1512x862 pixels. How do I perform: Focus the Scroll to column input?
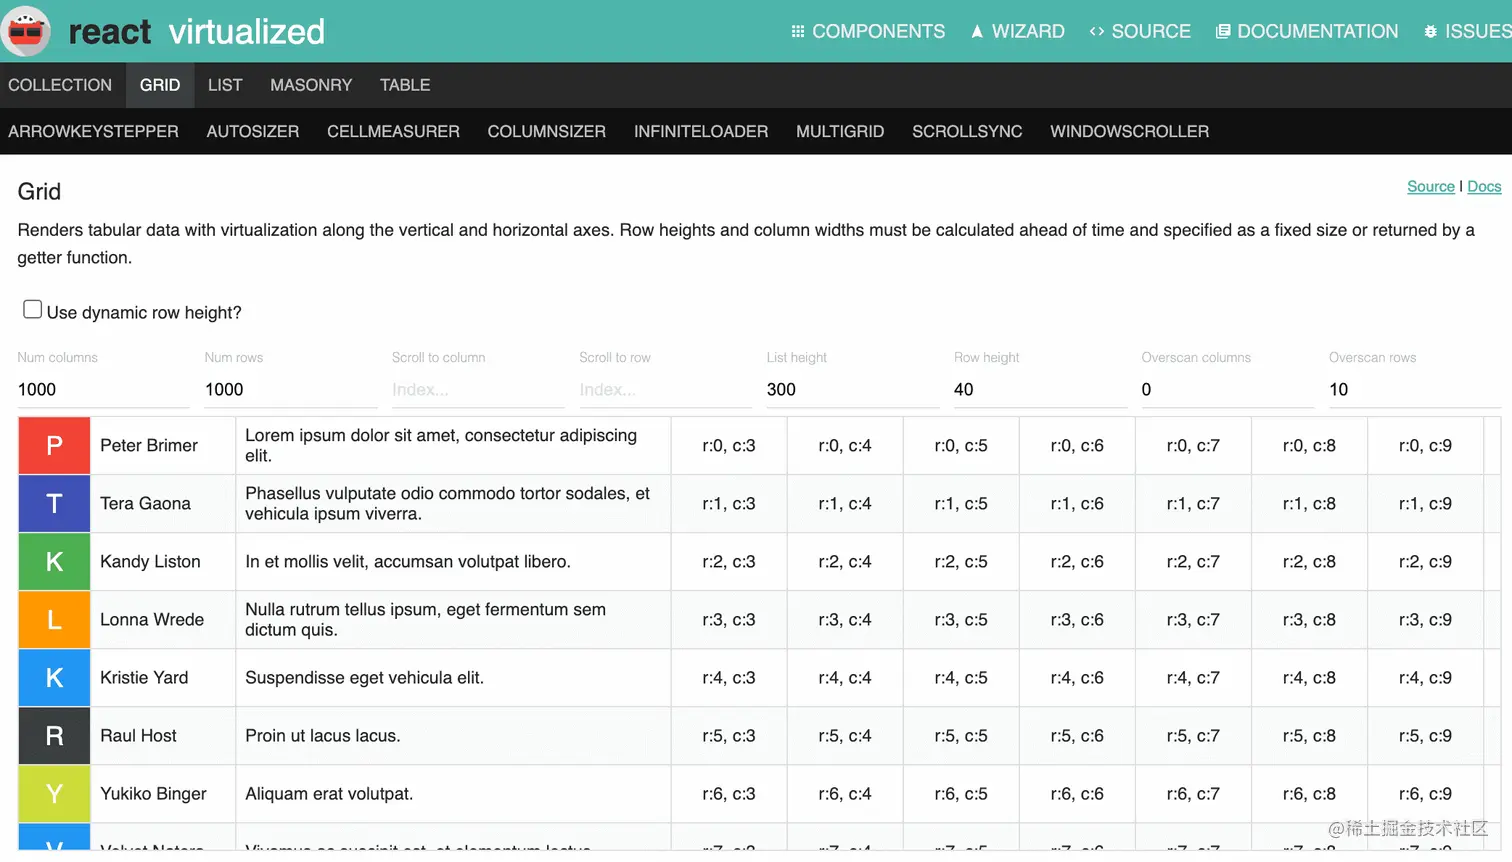(478, 389)
